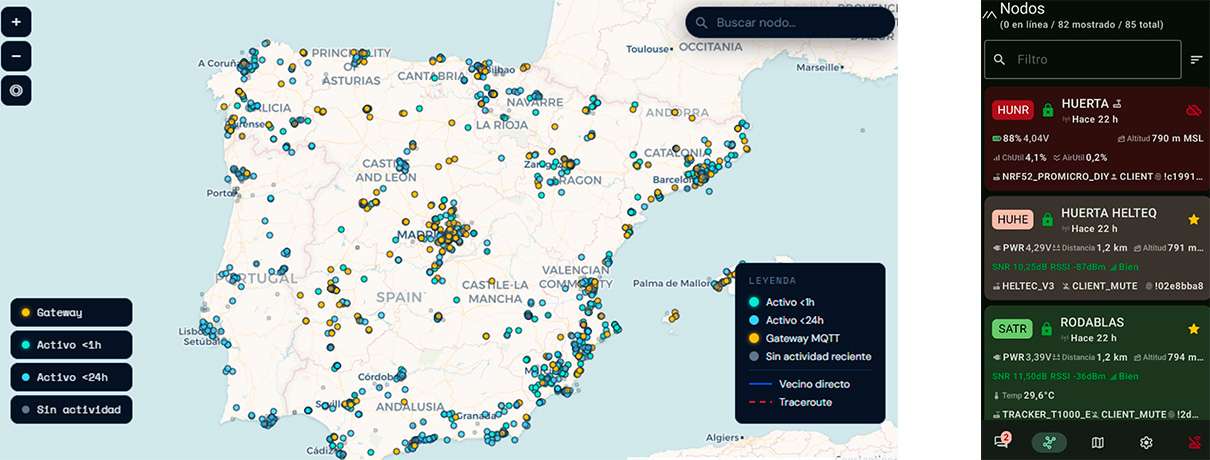Open the node list sort options
The image size is (1210, 460).
tap(1196, 60)
